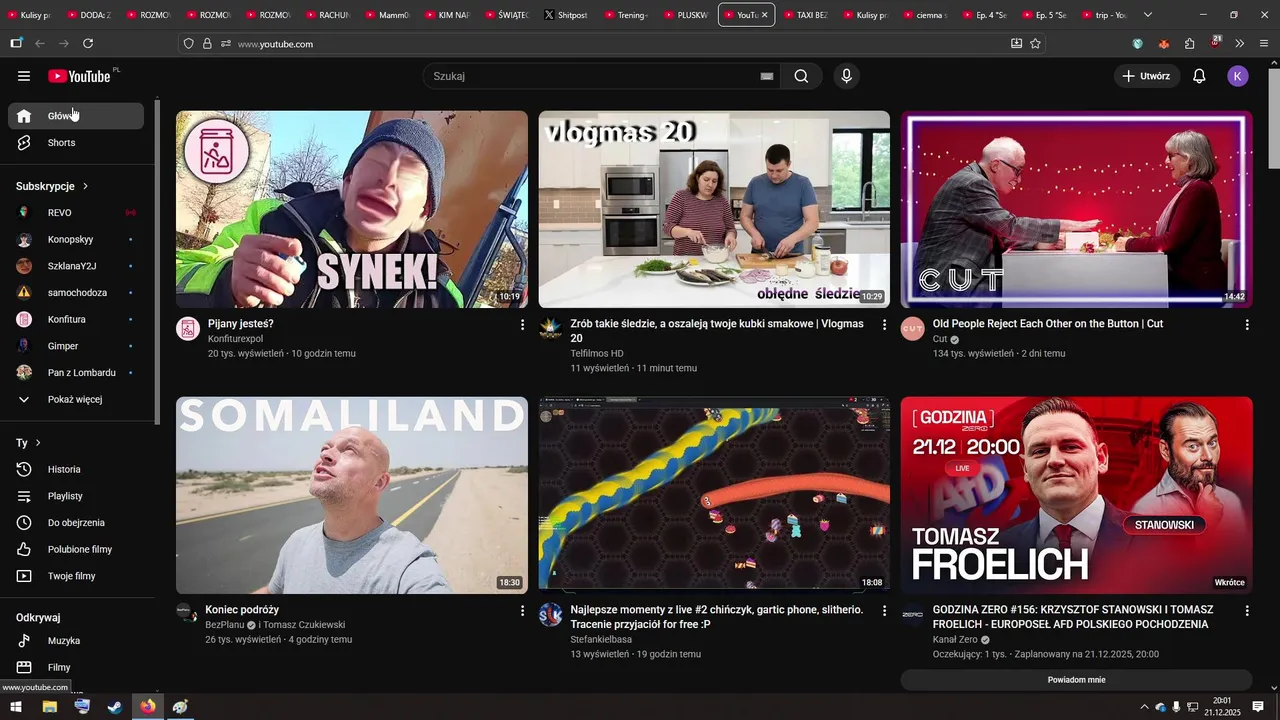This screenshot has width=1280, height=720.
Task: Open options for Najlepsze momenty z live video
Action: tap(884, 611)
